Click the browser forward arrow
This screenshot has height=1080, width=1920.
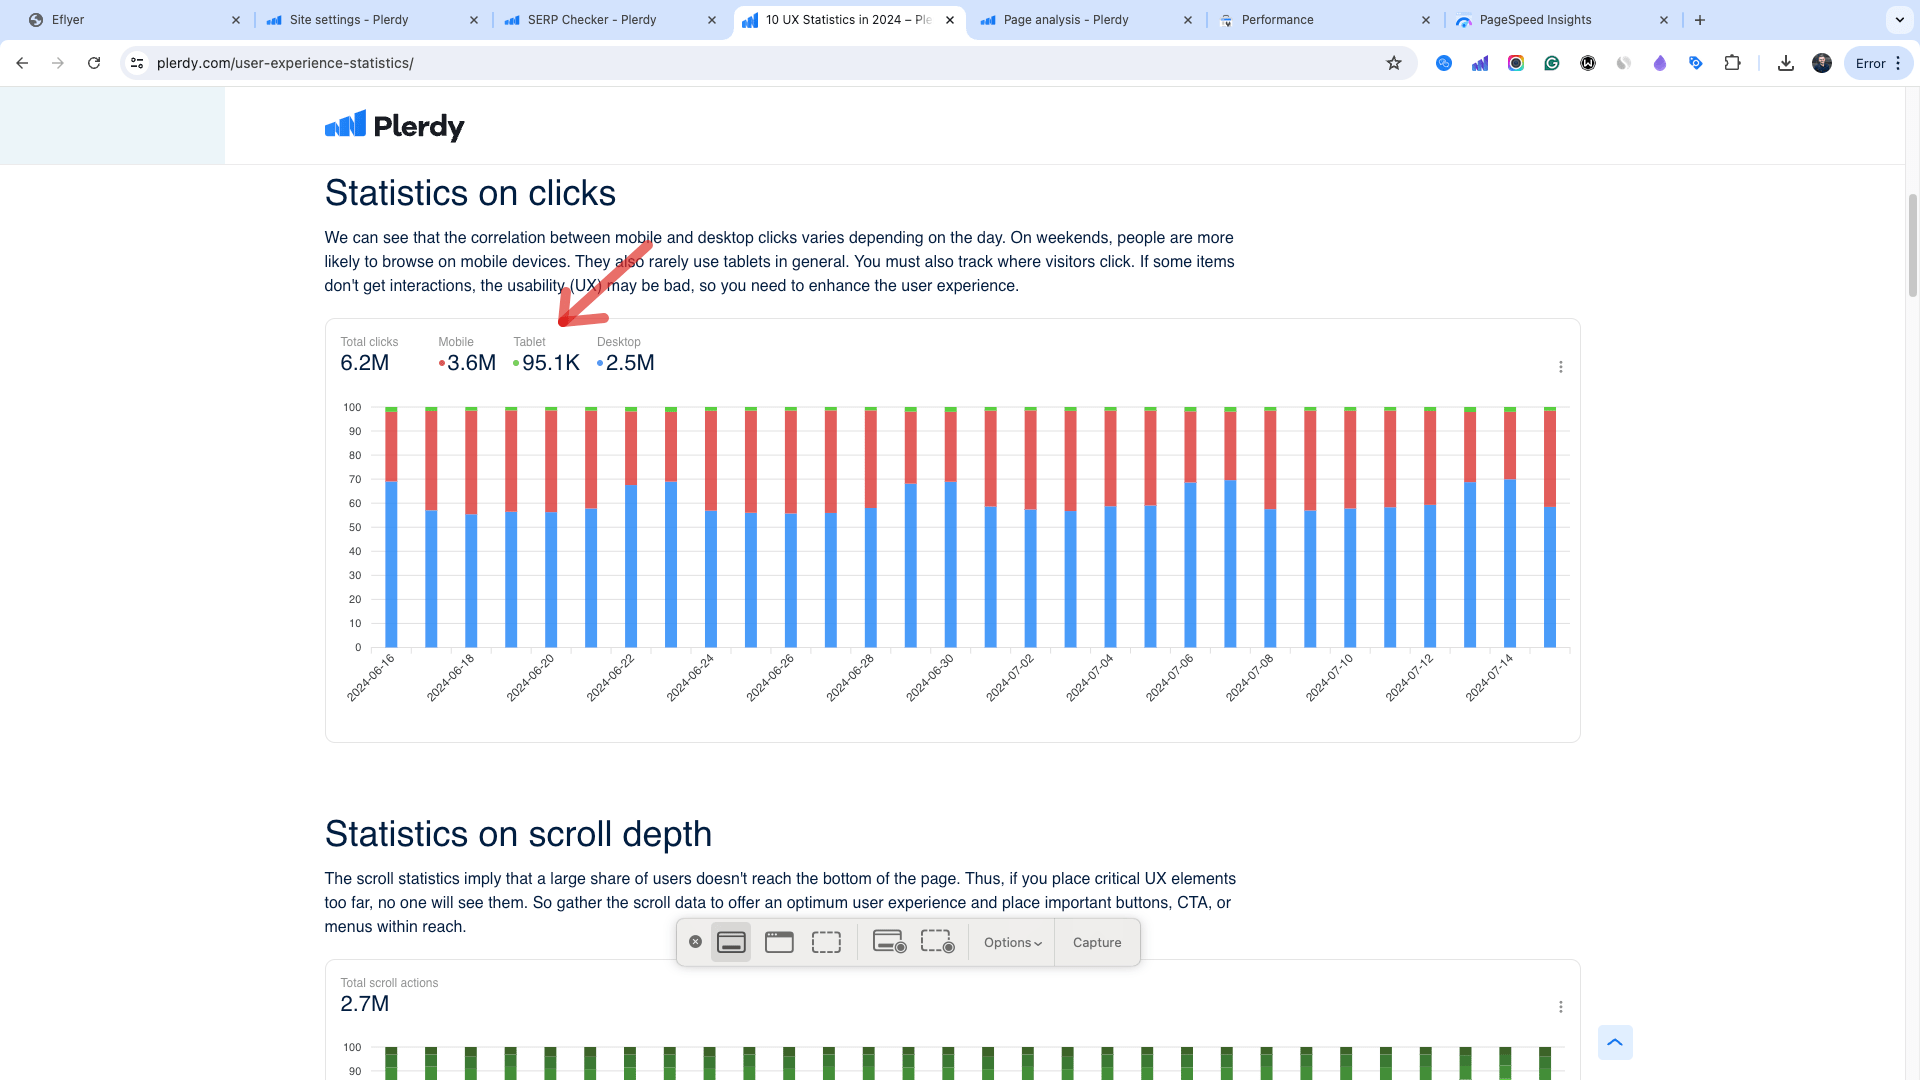click(58, 63)
